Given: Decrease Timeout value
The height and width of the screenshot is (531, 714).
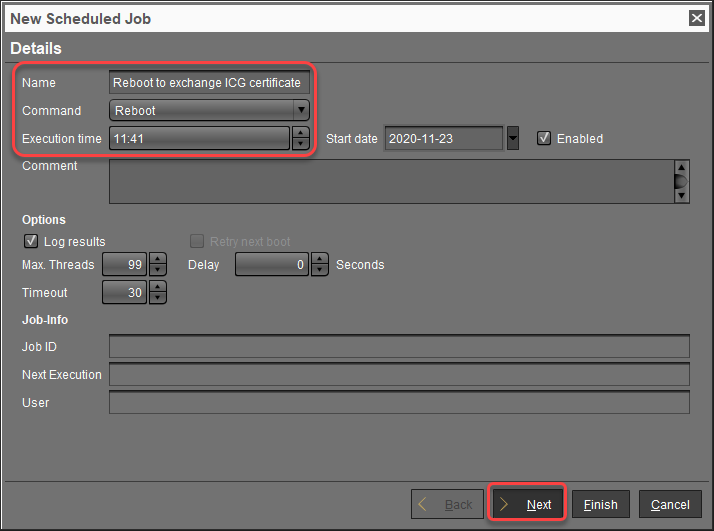Looking at the screenshot, I should coord(157,298).
